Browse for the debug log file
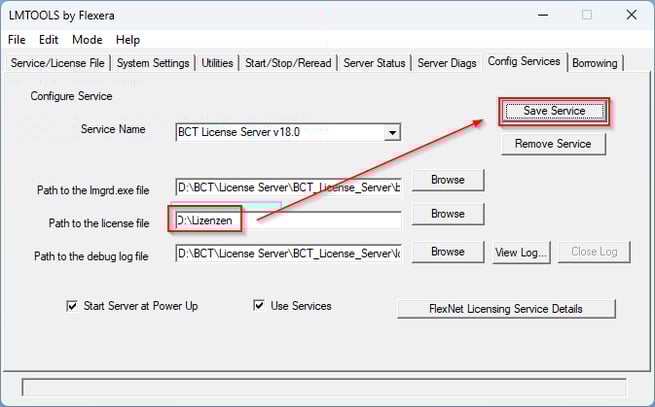This screenshot has height=407, width=655. [448, 252]
